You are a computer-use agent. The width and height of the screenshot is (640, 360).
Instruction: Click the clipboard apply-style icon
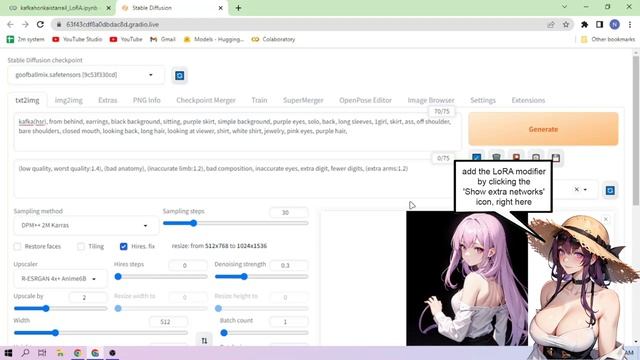point(536,158)
